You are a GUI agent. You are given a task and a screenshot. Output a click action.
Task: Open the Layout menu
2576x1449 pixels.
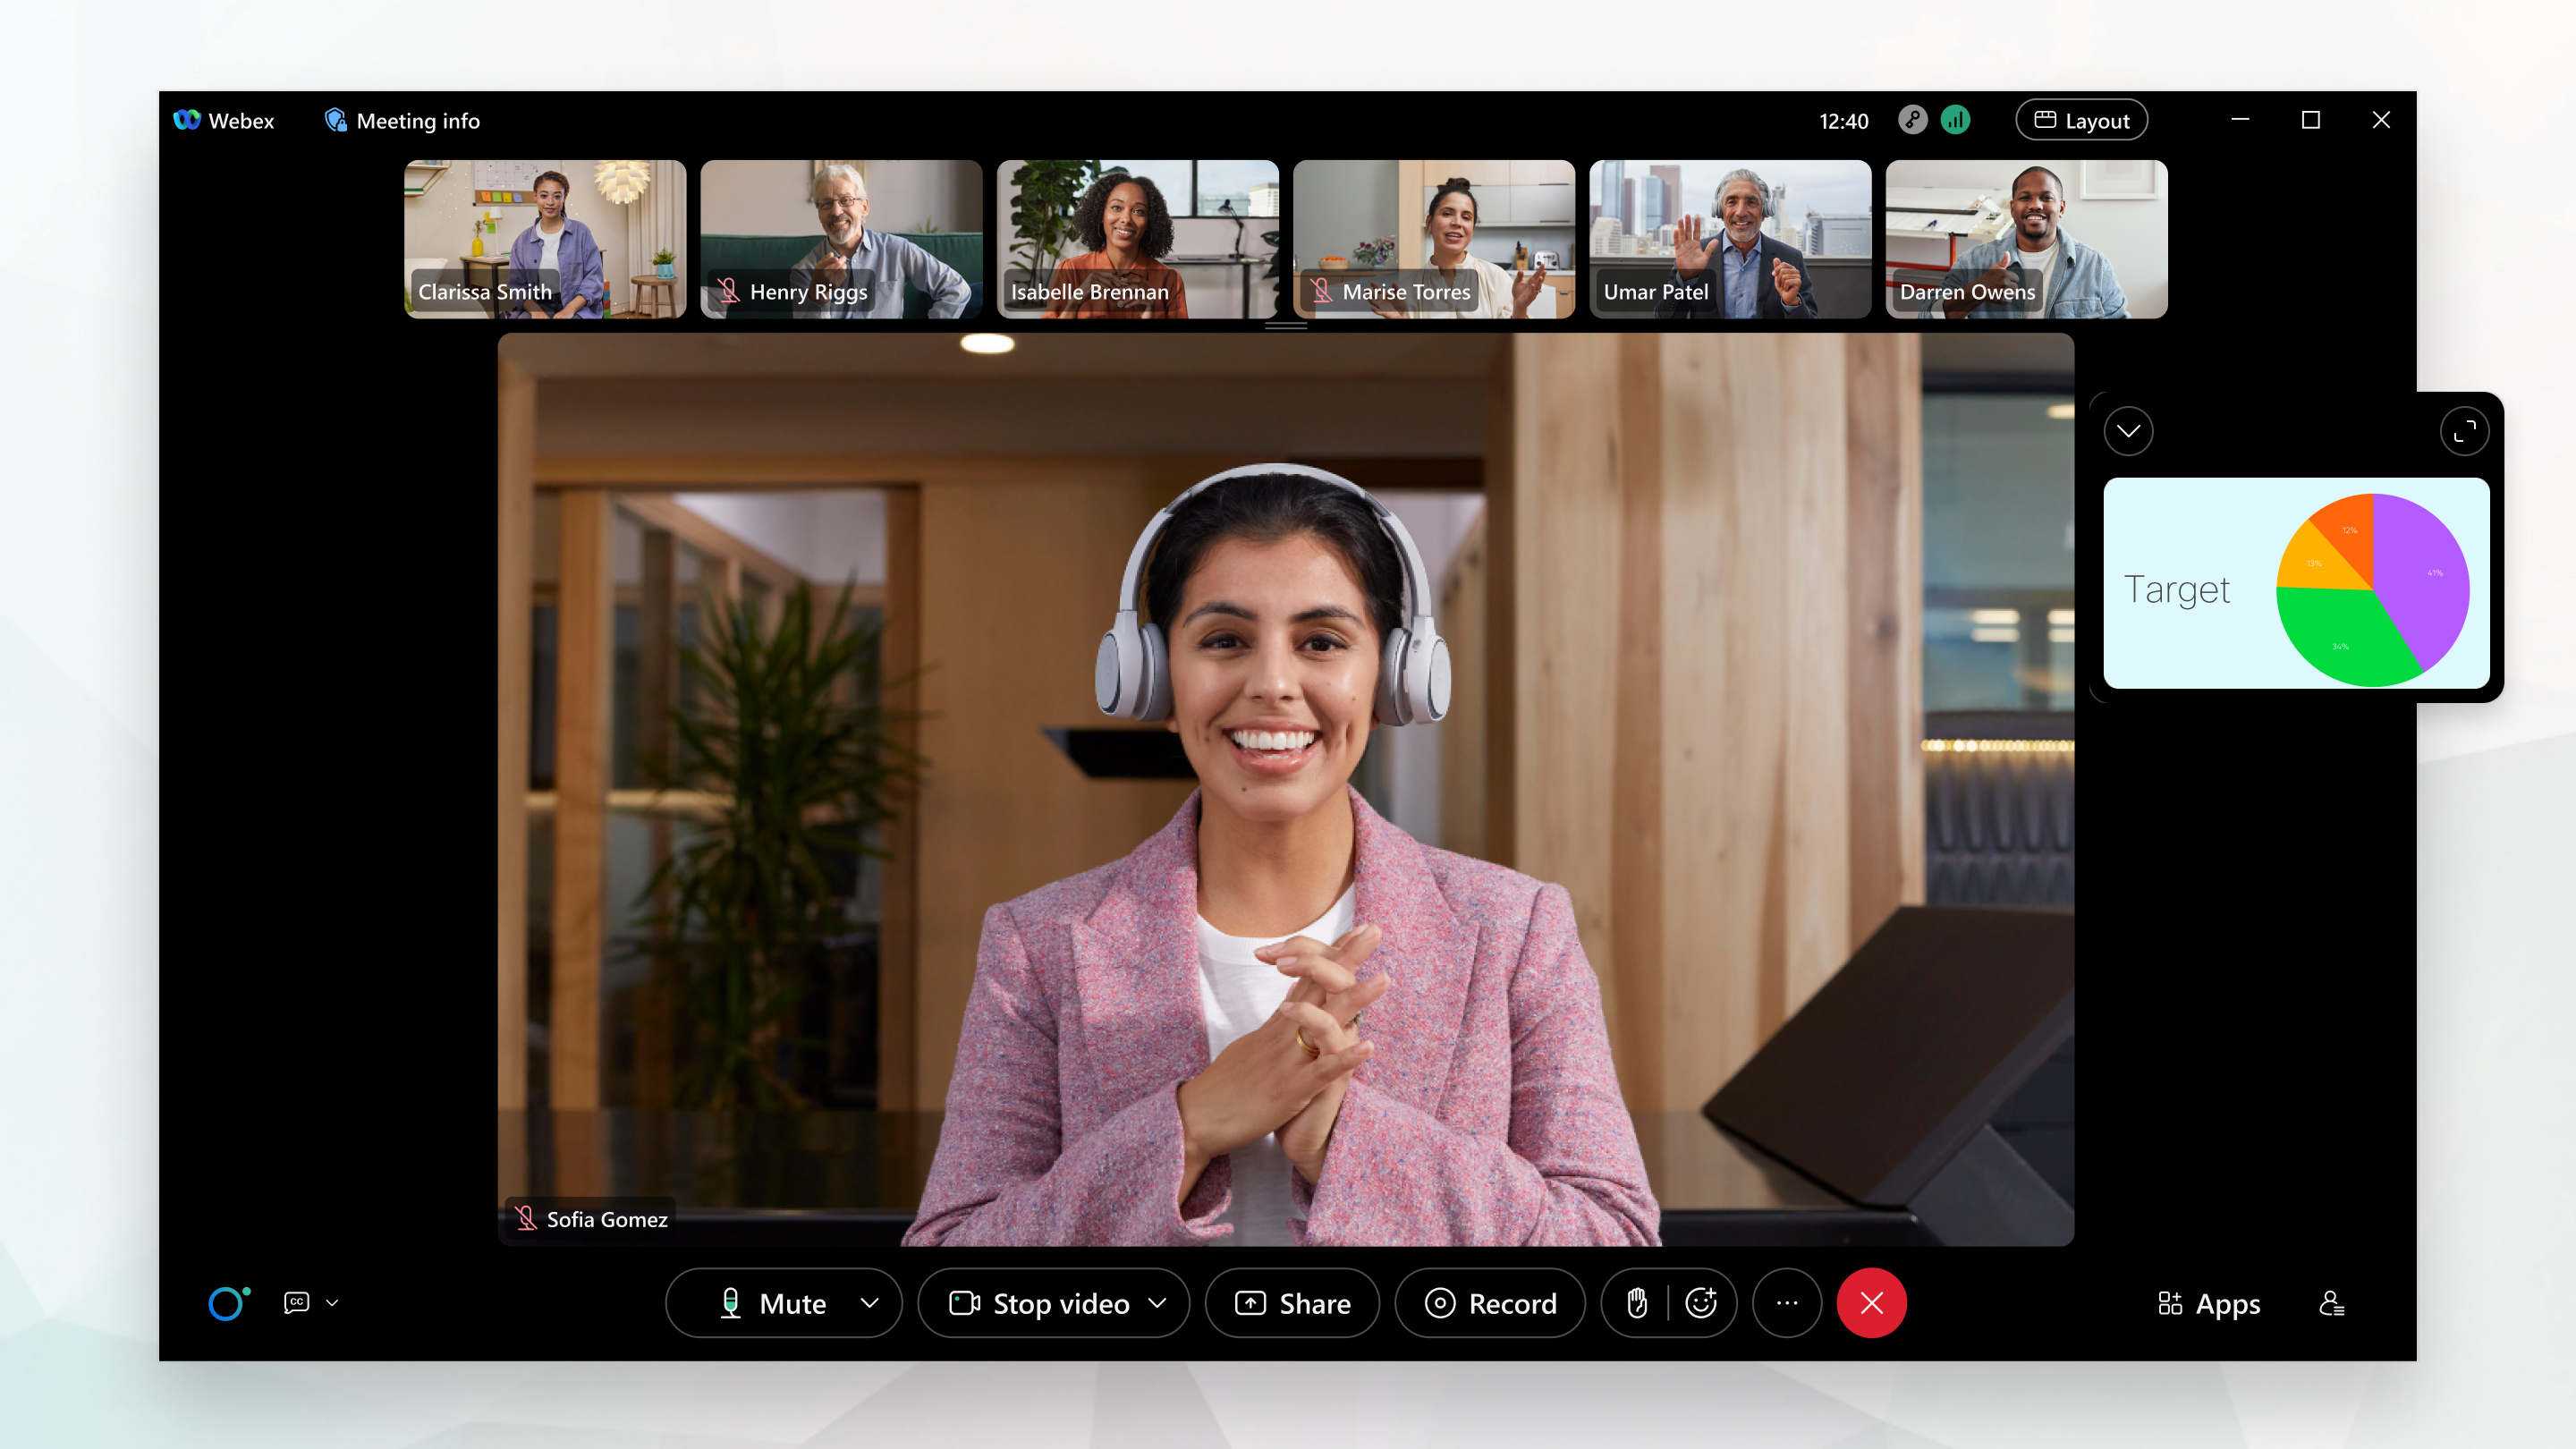tap(2080, 119)
